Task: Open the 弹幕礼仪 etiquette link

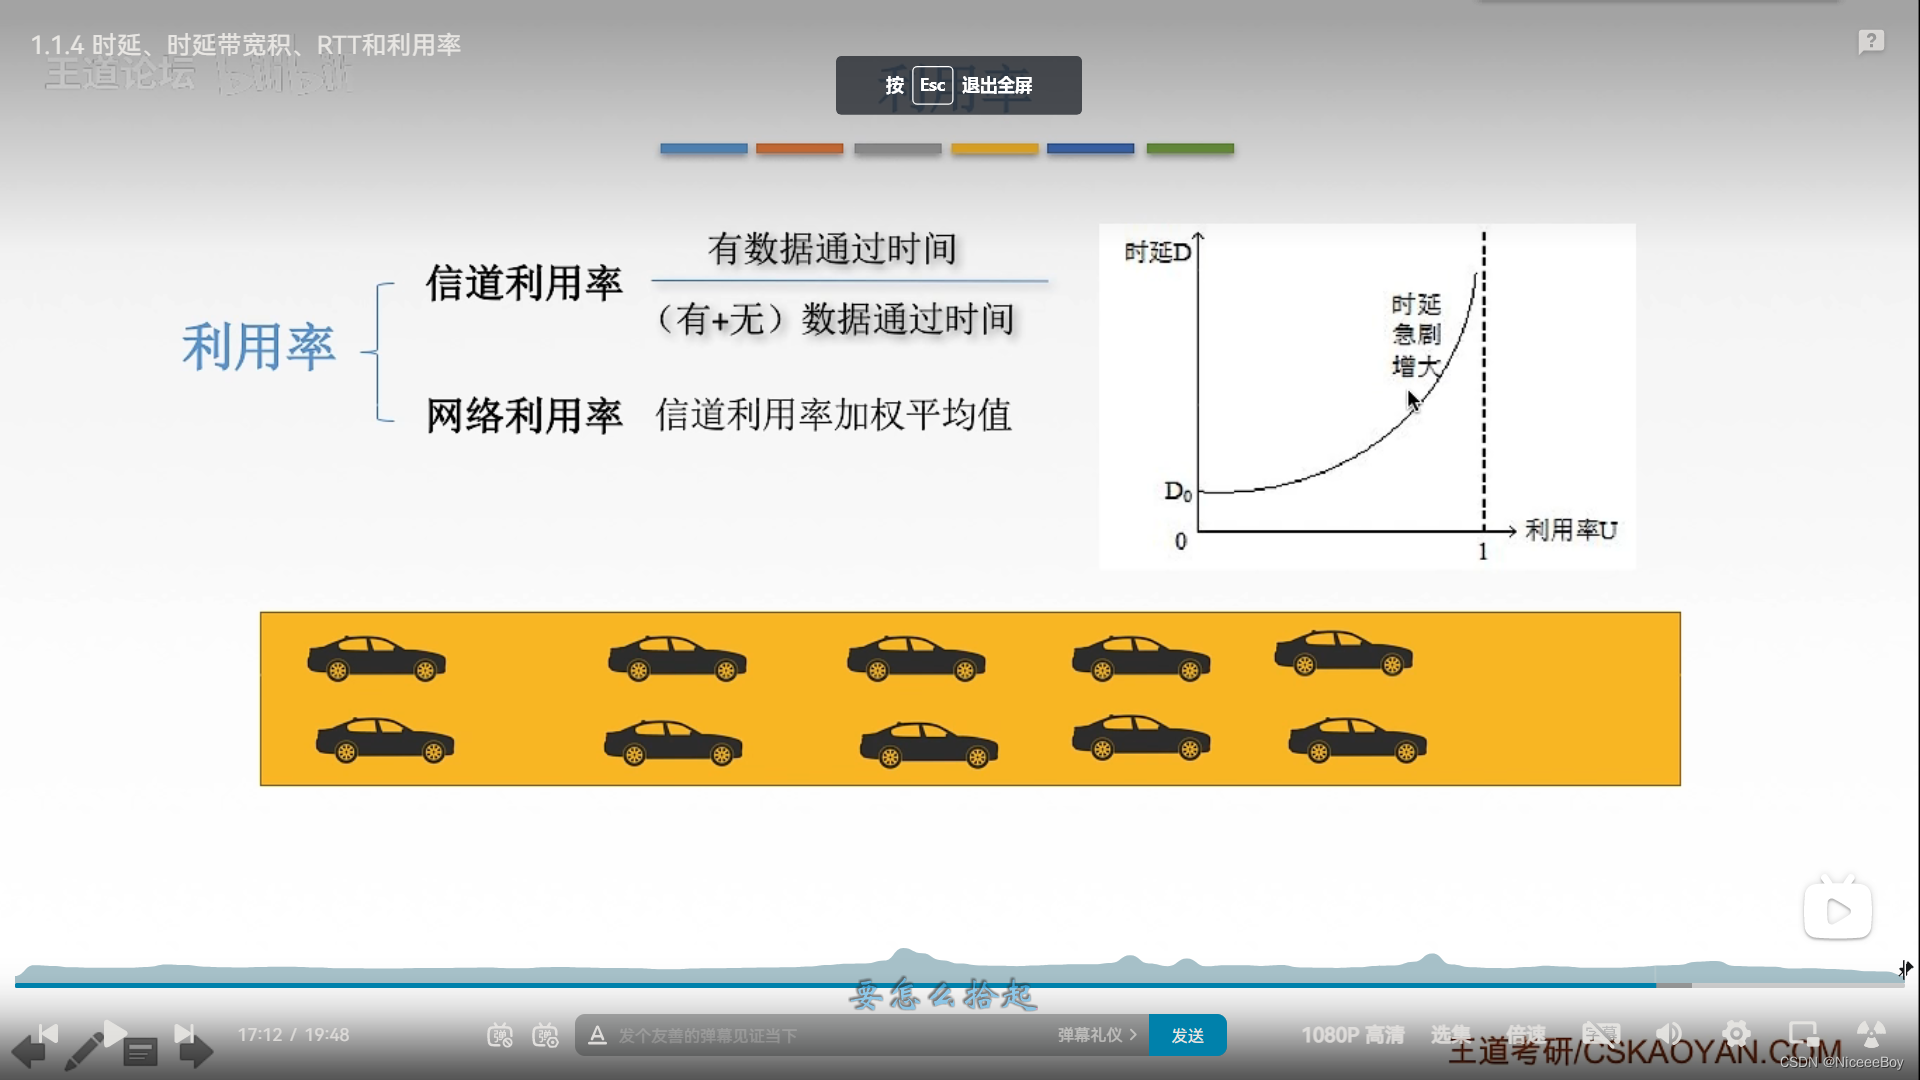Action: (x=1096, y=1035)
